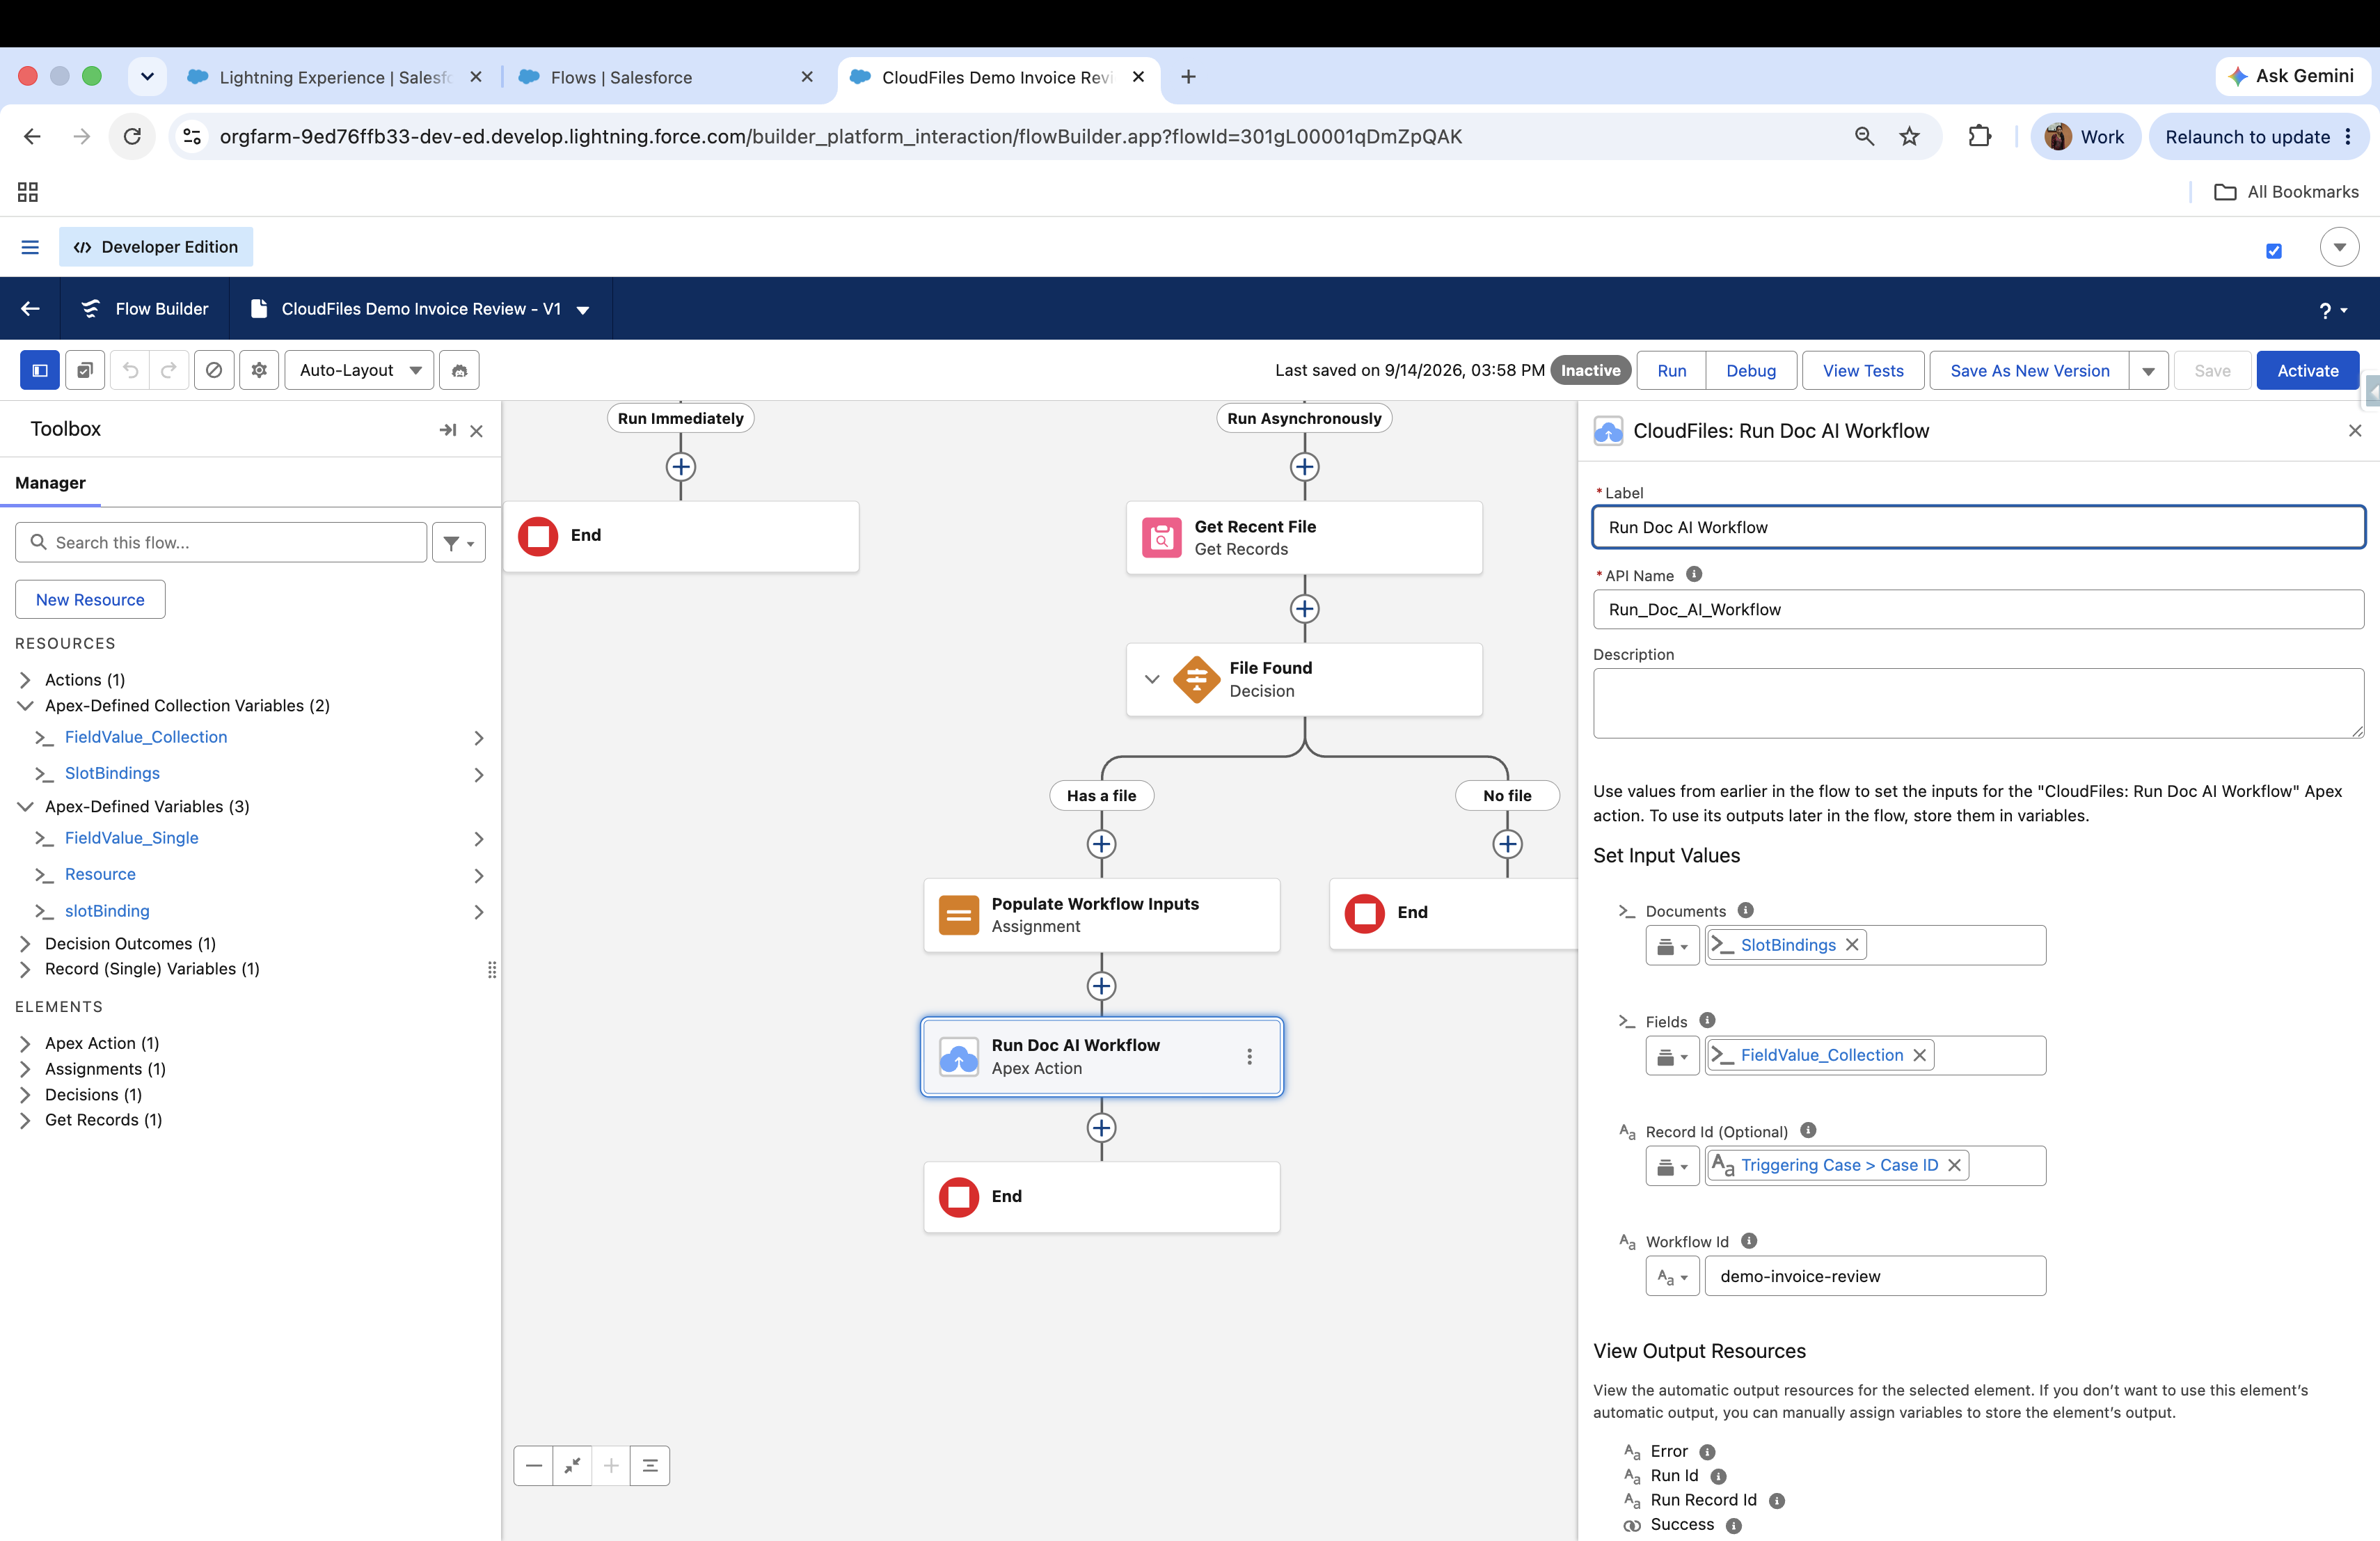Screen dimensions: 2380x1541
Task: Open flow settings gear icon
Action: click(x=259, y=370)
